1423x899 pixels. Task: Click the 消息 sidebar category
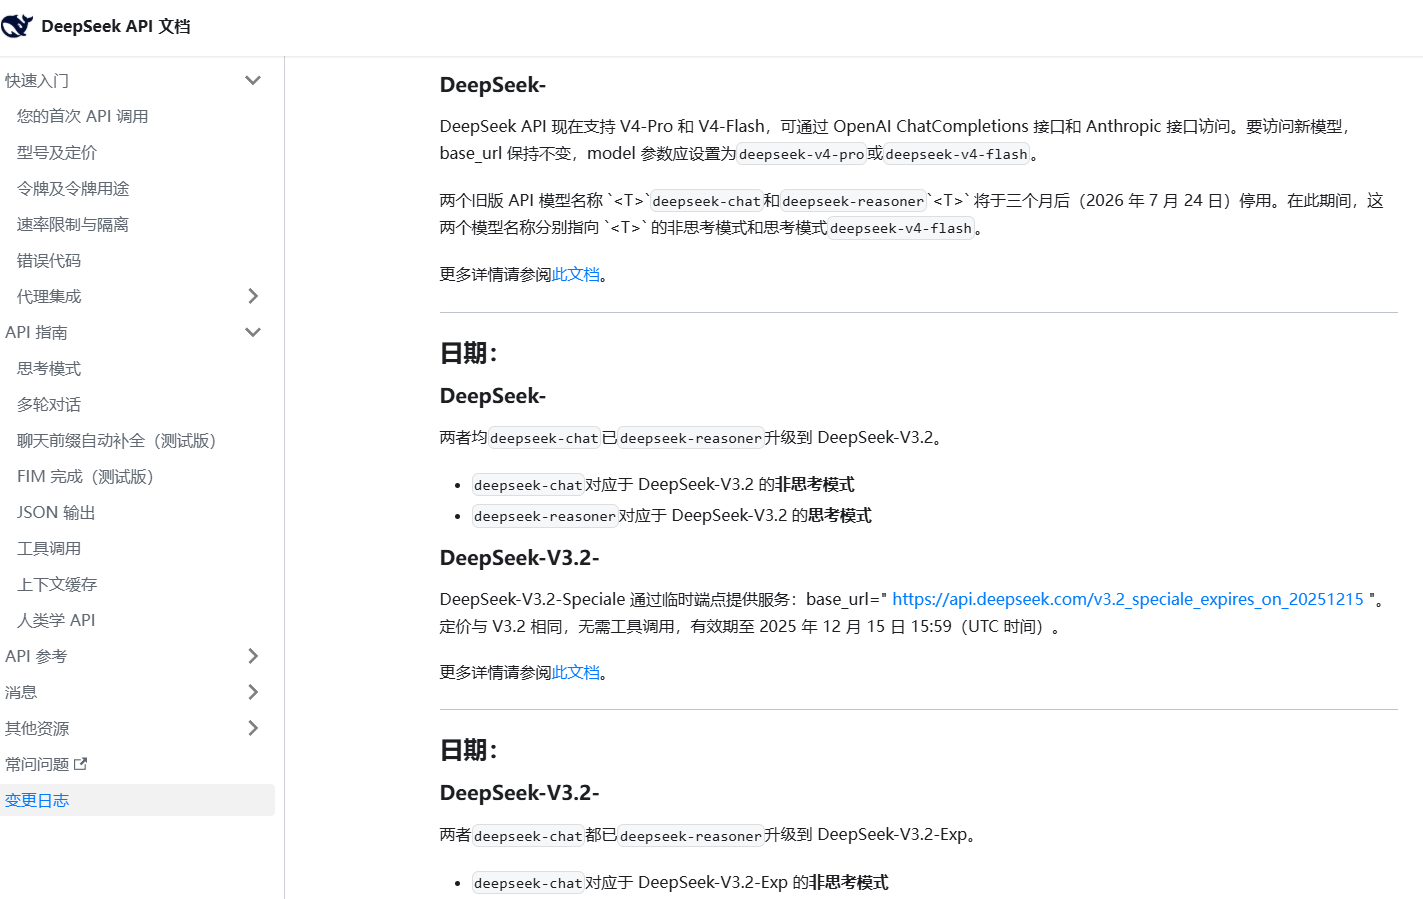pyautogui.click(x=21, y=692)
